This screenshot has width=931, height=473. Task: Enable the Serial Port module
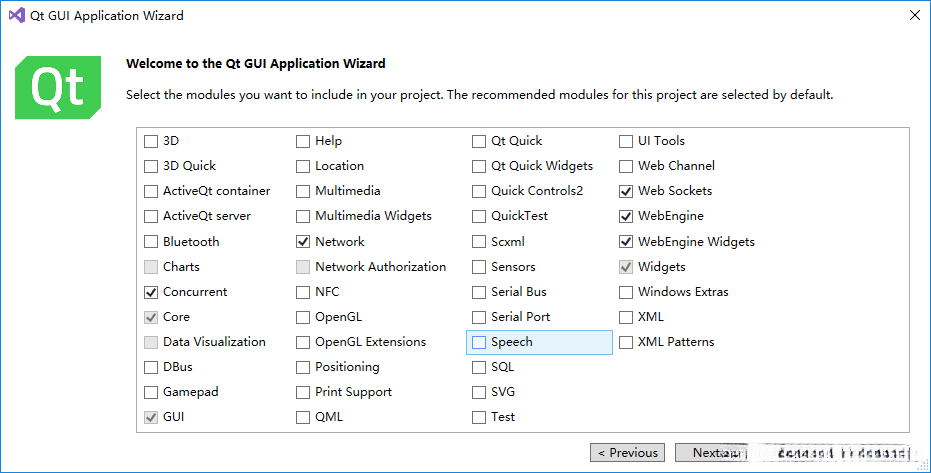pos(479,317)
